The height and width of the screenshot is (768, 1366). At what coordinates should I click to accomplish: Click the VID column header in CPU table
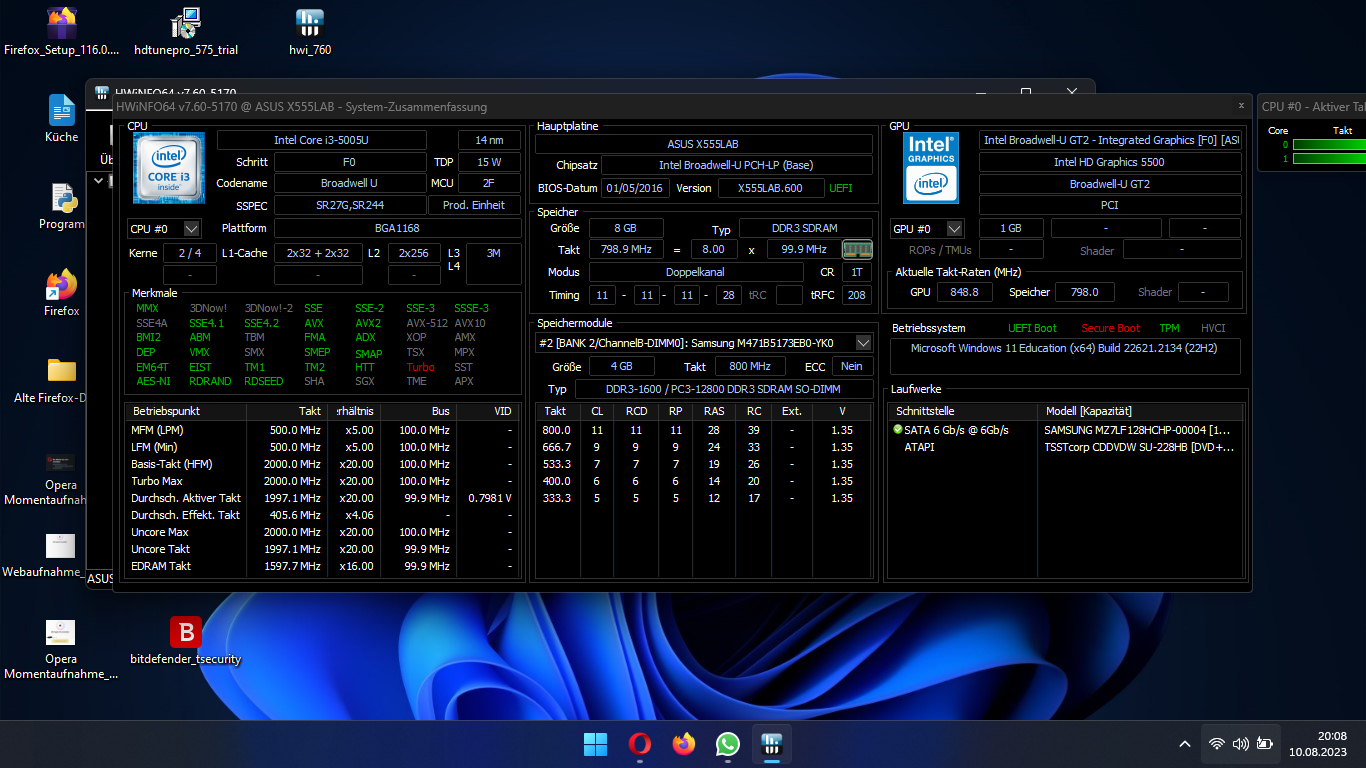485,411
